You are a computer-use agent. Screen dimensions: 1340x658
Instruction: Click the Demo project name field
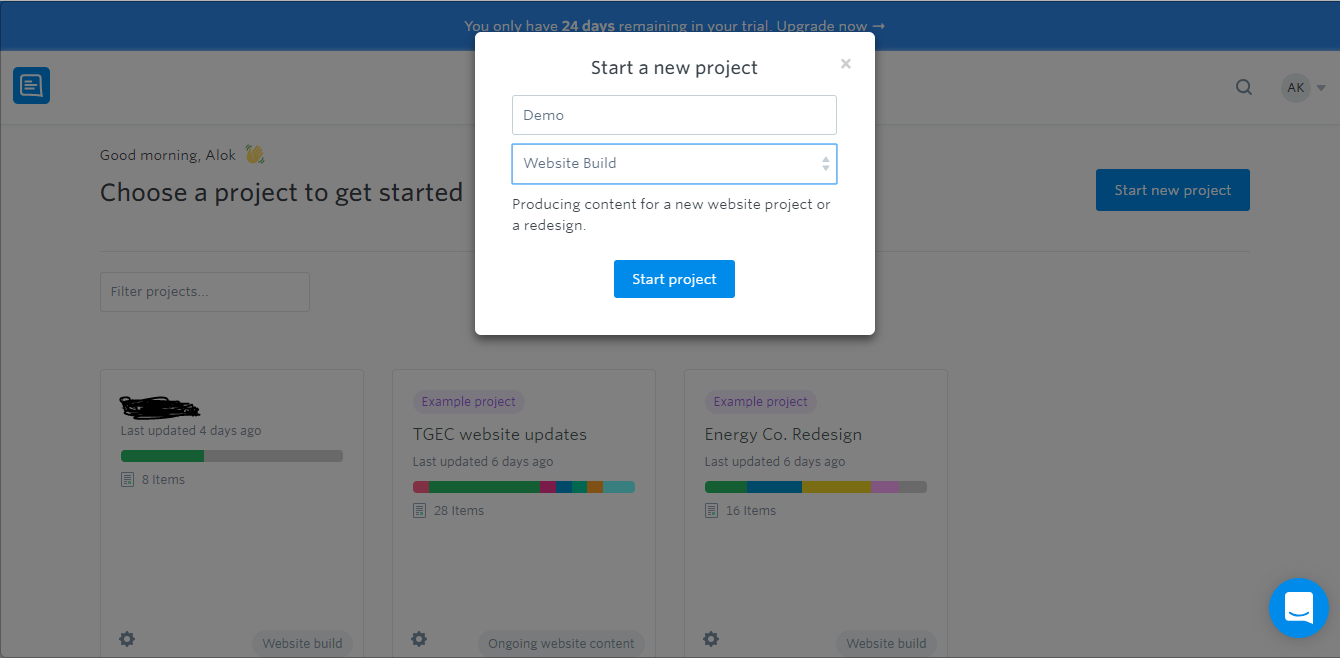tap(674, 114)
